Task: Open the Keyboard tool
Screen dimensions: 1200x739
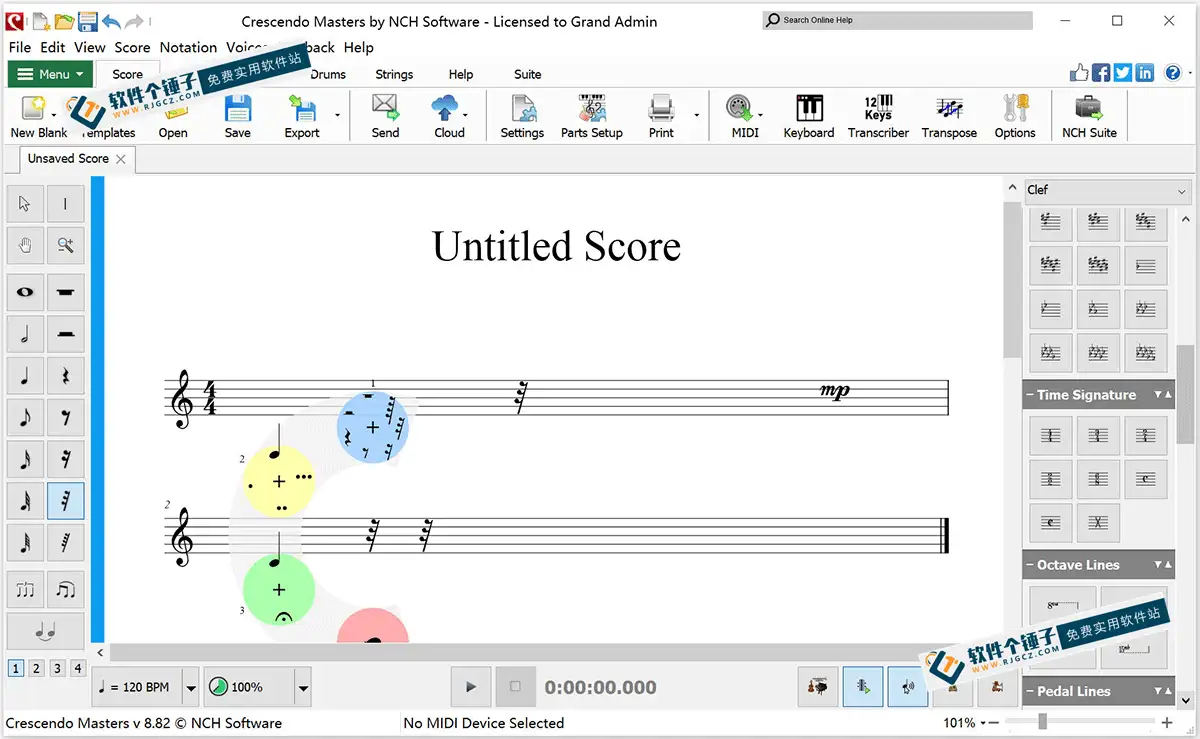Action: pyautogui.click(x=808, y=115)
